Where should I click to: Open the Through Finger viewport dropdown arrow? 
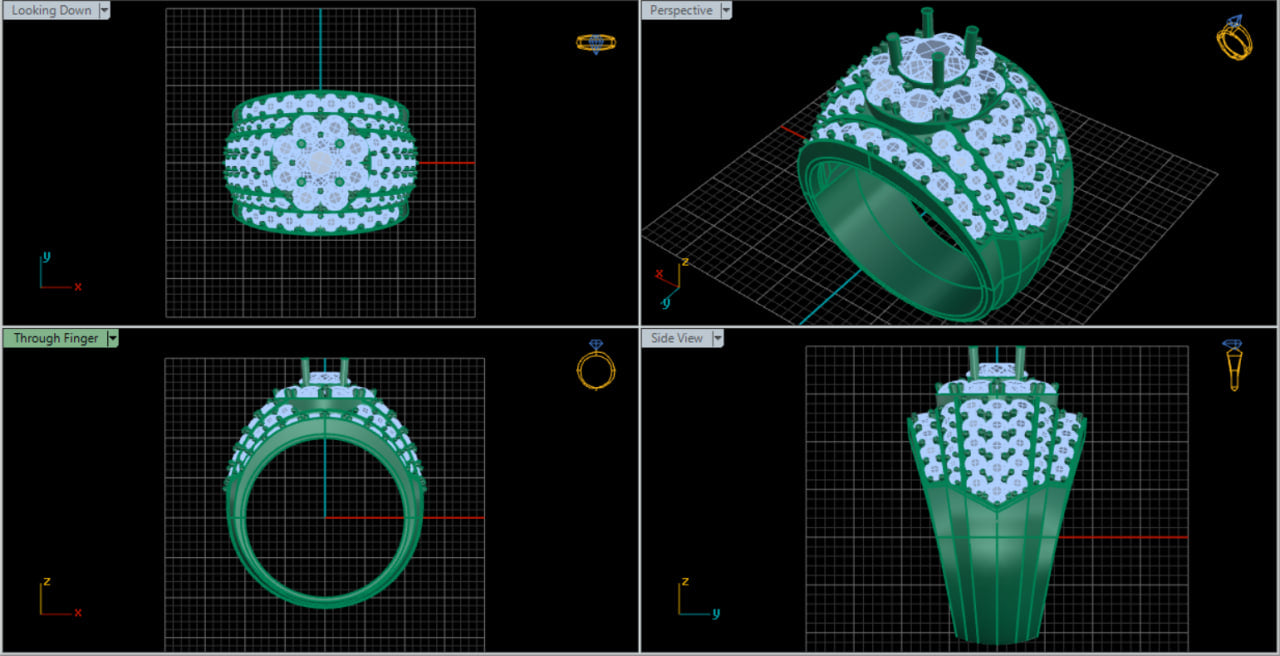(x=113, y=339)
